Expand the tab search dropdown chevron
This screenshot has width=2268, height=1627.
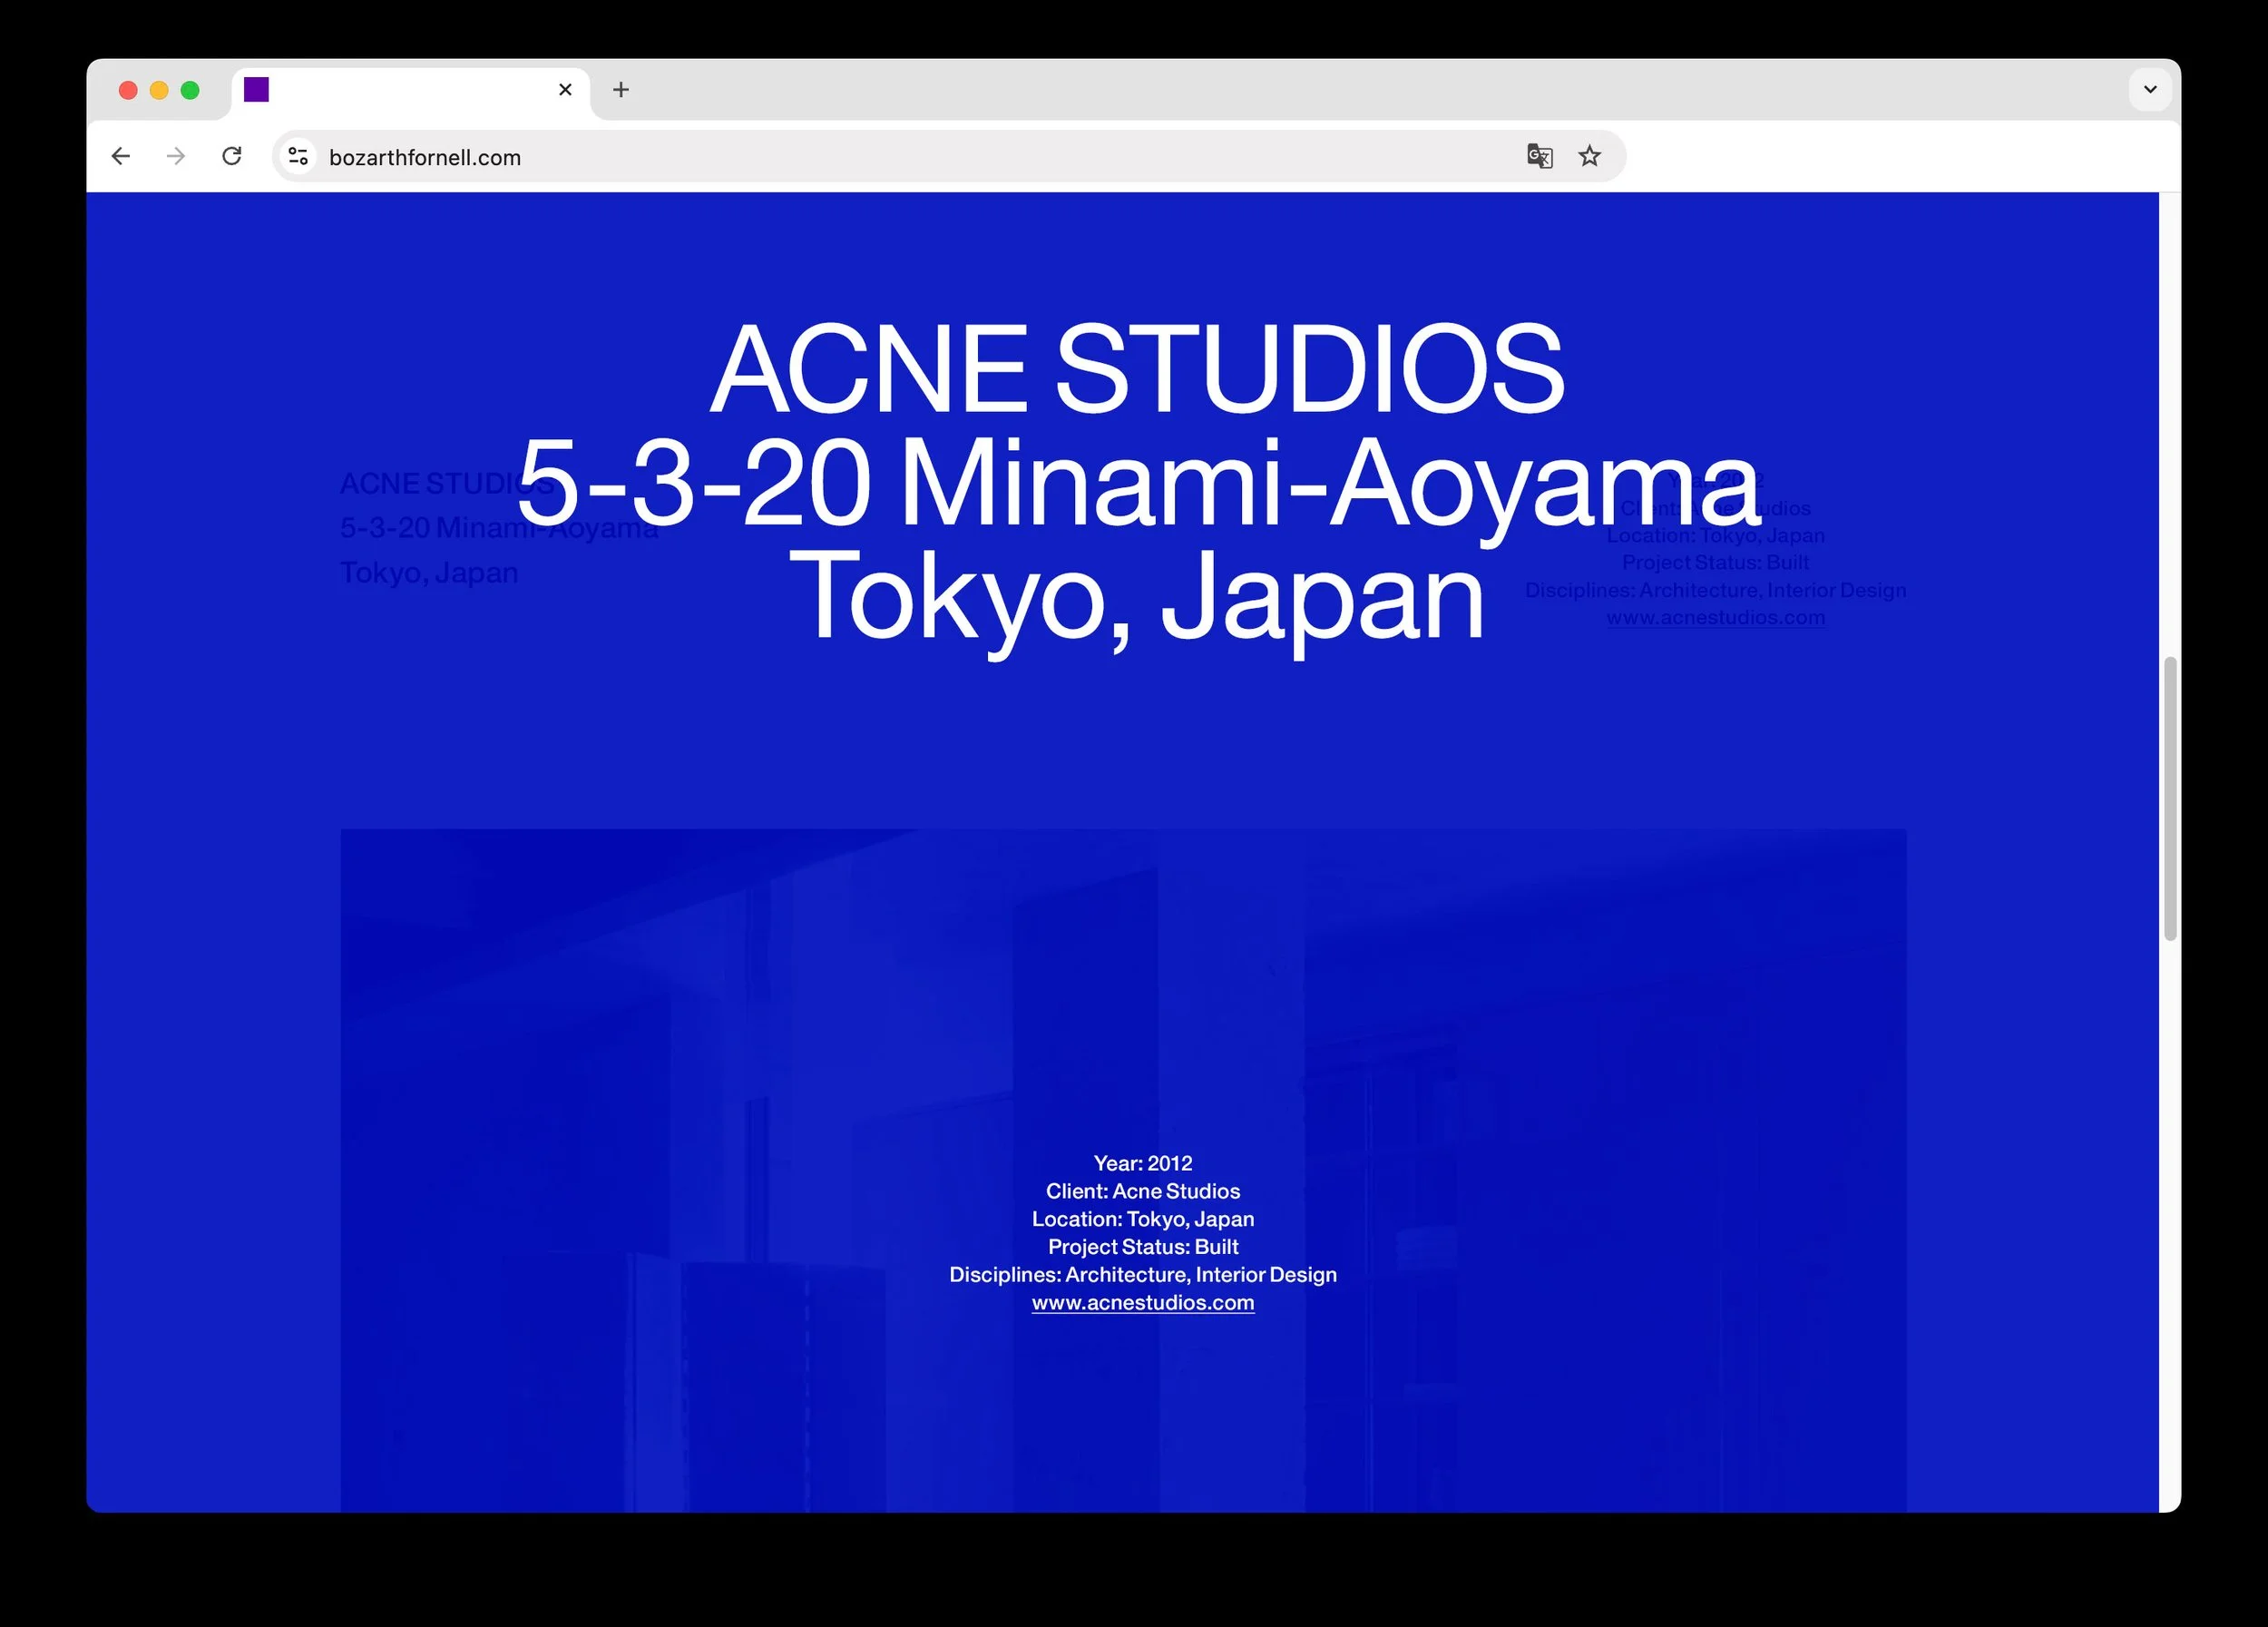point(2150,89)
